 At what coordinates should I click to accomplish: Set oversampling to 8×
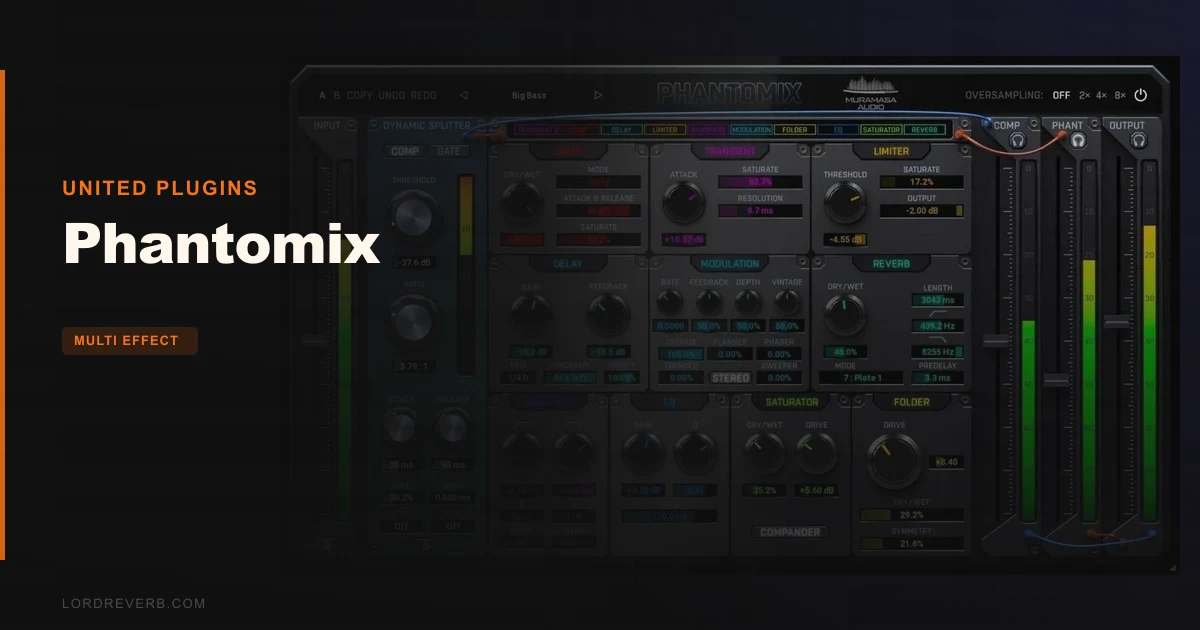(1120, 96)
